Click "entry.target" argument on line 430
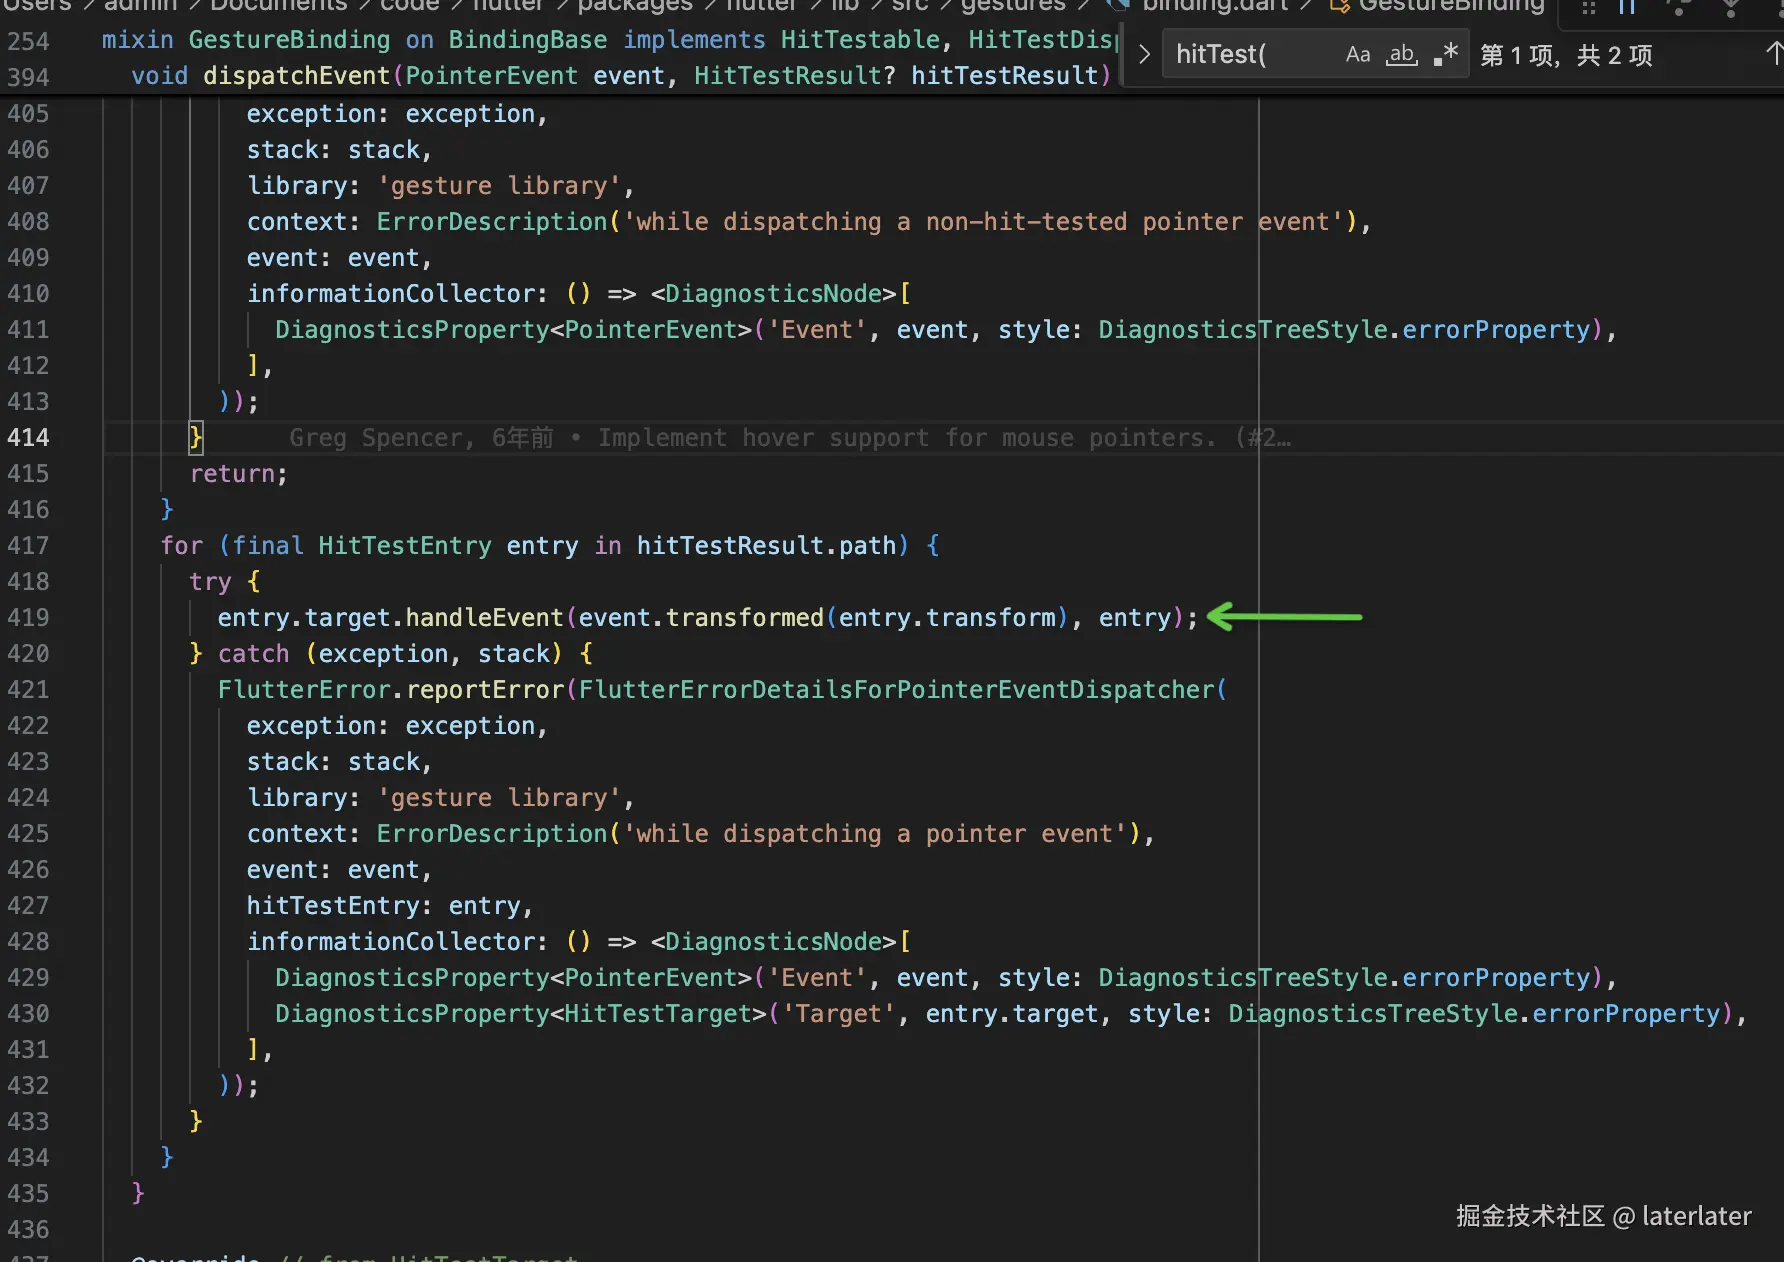This screenshot has width=1784, height=1262. point(1011,1014)
